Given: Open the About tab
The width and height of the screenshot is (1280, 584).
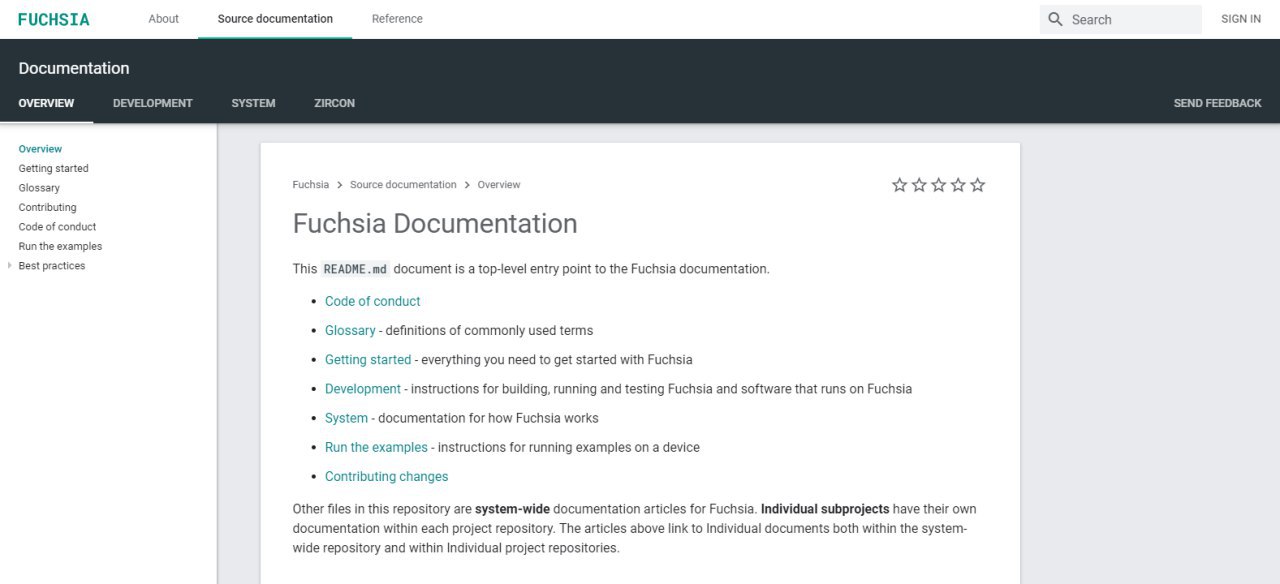Looking at the screenshot, I should 163,19.
